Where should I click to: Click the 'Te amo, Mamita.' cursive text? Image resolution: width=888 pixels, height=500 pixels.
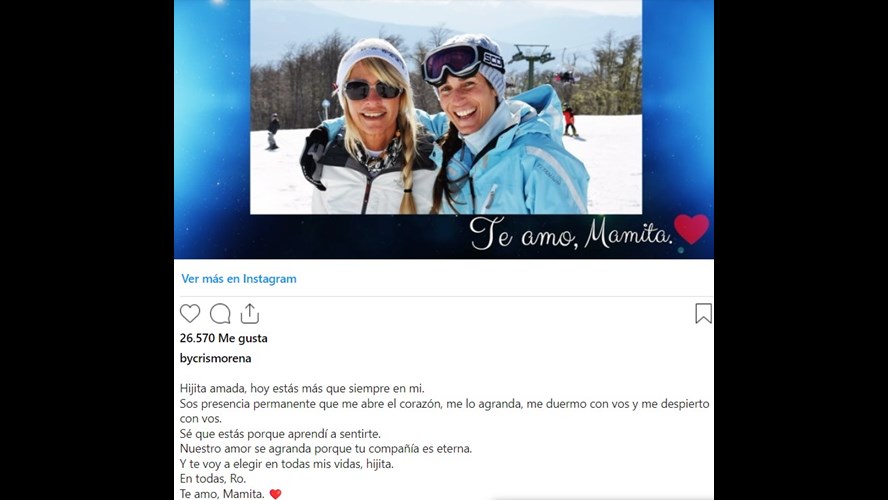(571, 233)
